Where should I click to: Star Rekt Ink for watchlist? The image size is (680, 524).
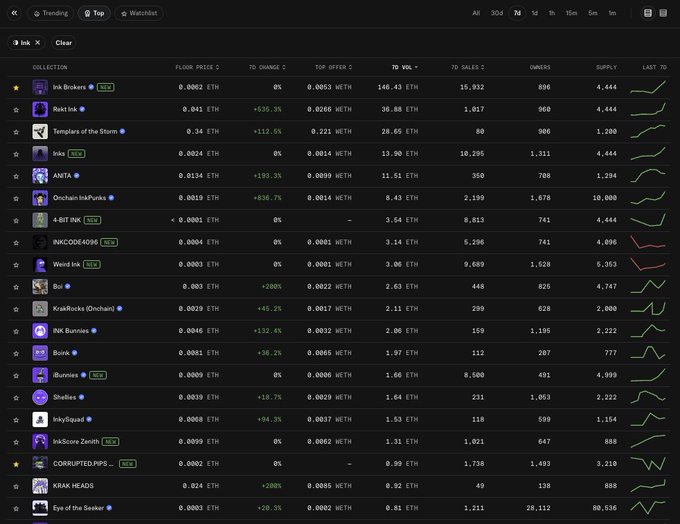[16, 110]
